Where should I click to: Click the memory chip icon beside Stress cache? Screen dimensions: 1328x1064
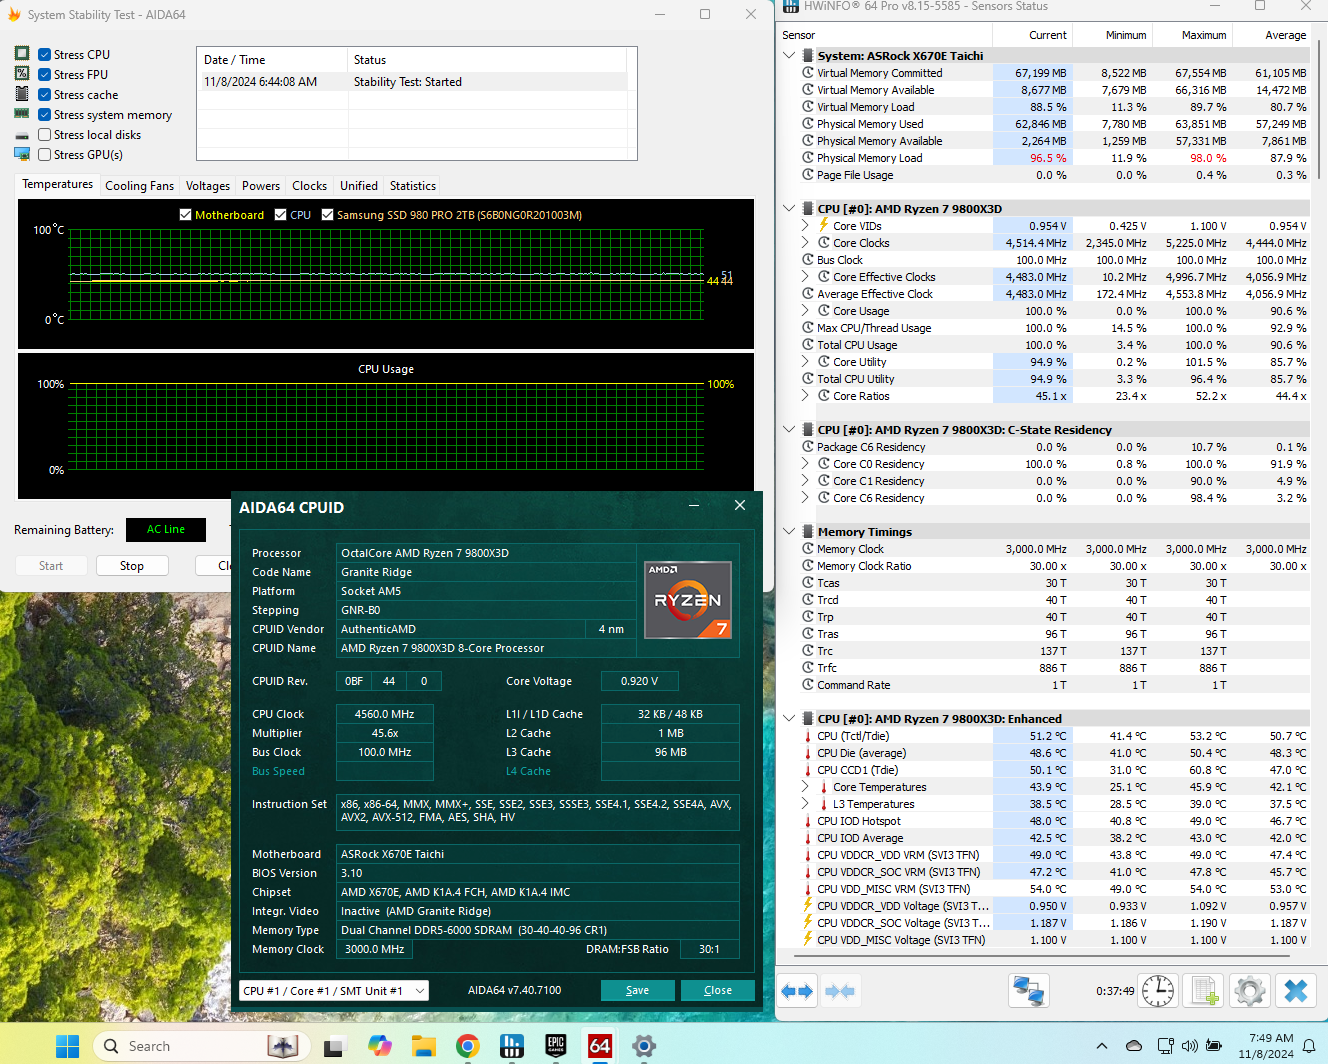(x=22, y=94)
